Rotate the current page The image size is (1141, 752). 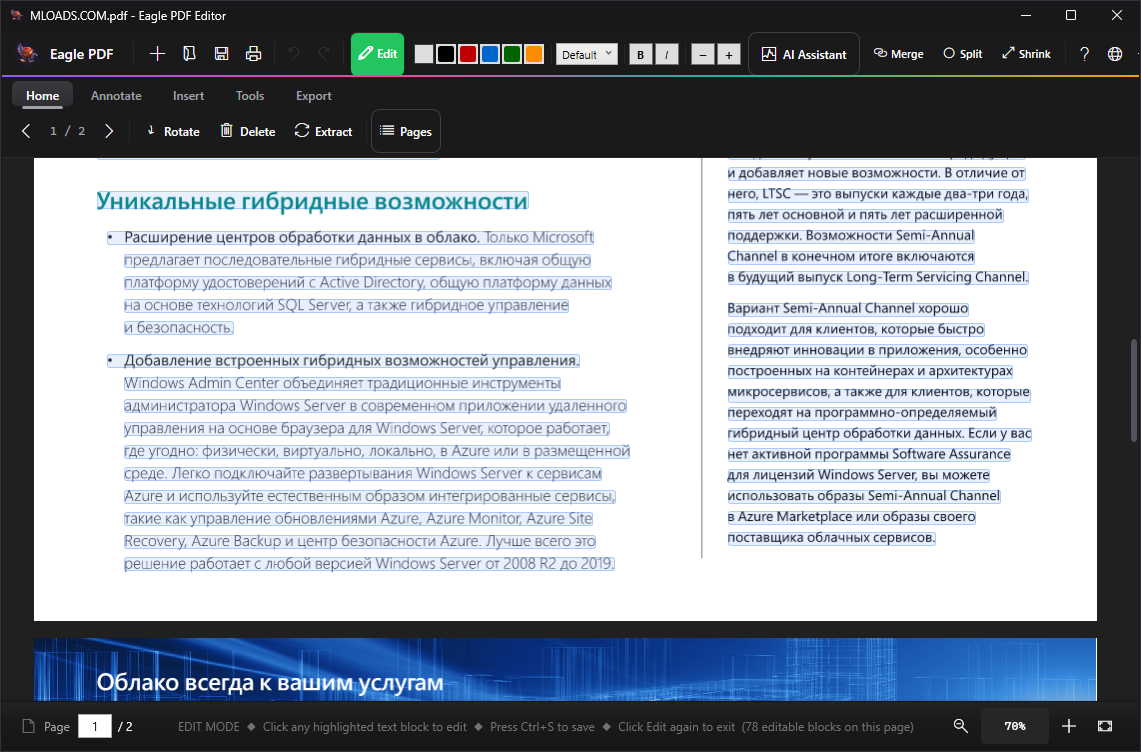pos(173,131)
